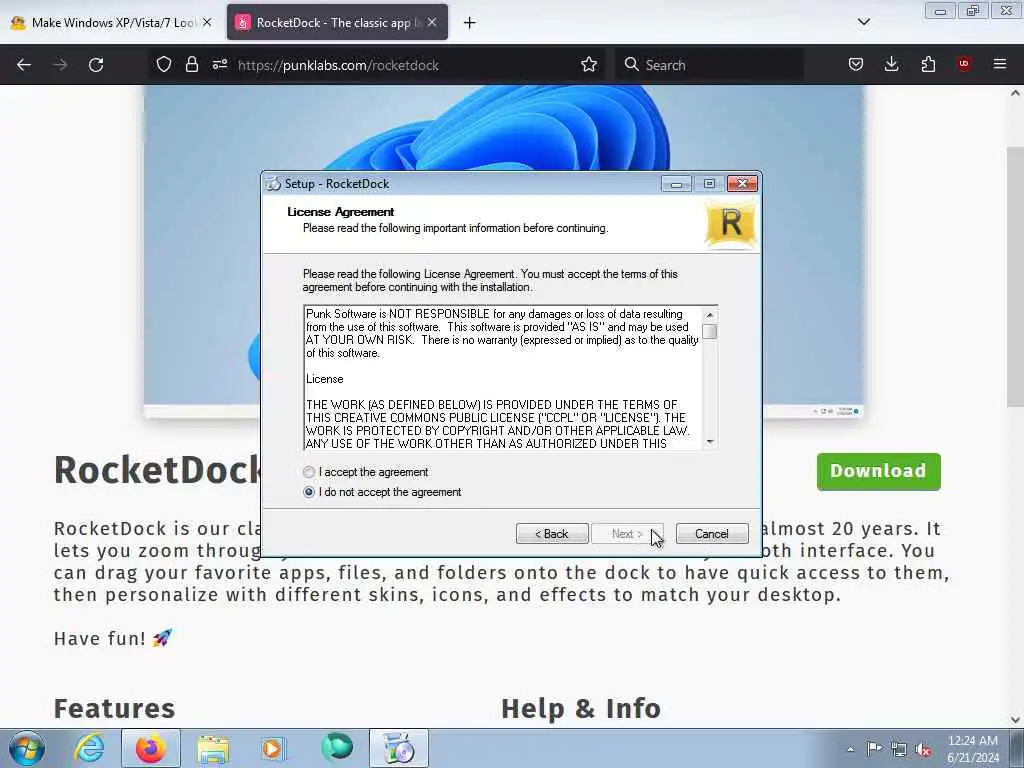The image size is (1024, 768).
Task: Switch to the Make Windows XP/Vista/7 tab
Action: coord(112,22)
